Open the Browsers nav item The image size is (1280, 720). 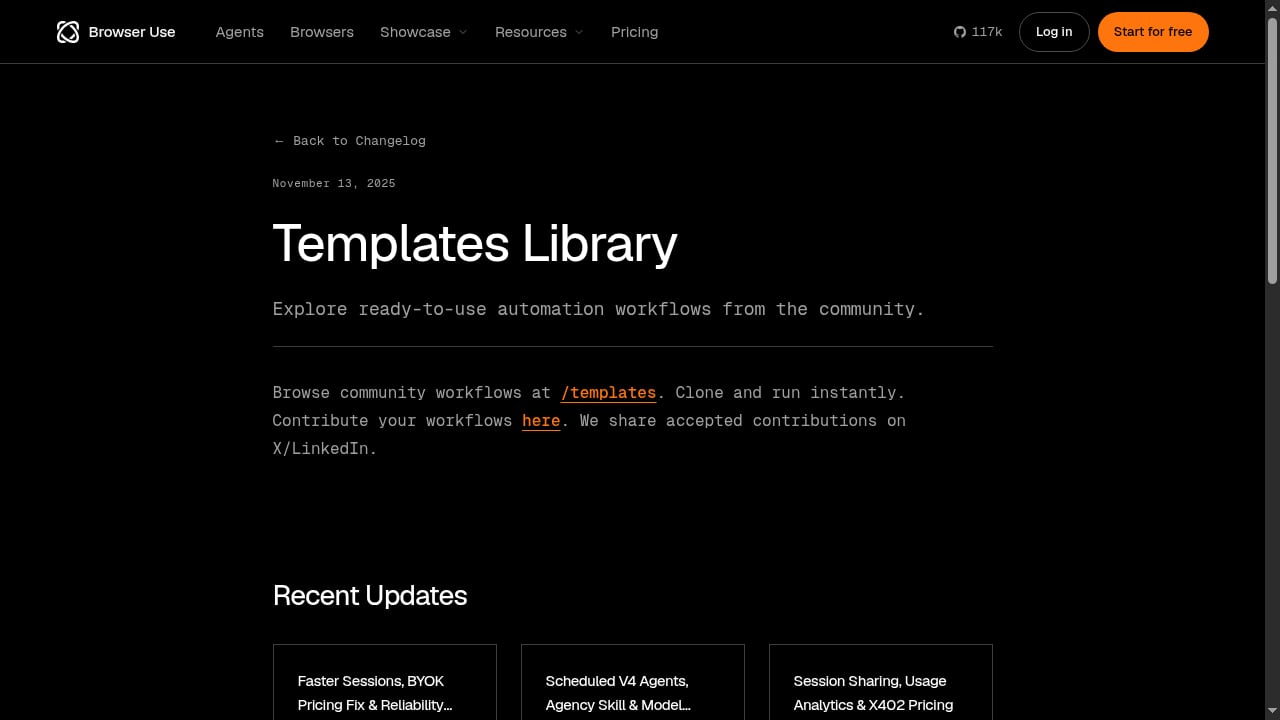pos(322,32)
